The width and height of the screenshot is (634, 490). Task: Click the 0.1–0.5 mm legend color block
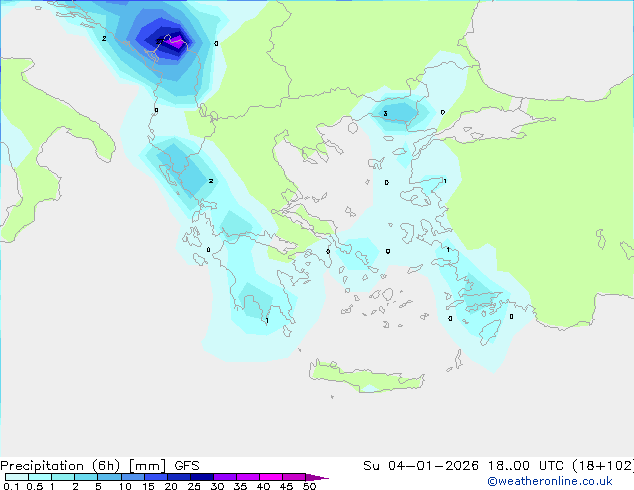[x=17, y=477]
